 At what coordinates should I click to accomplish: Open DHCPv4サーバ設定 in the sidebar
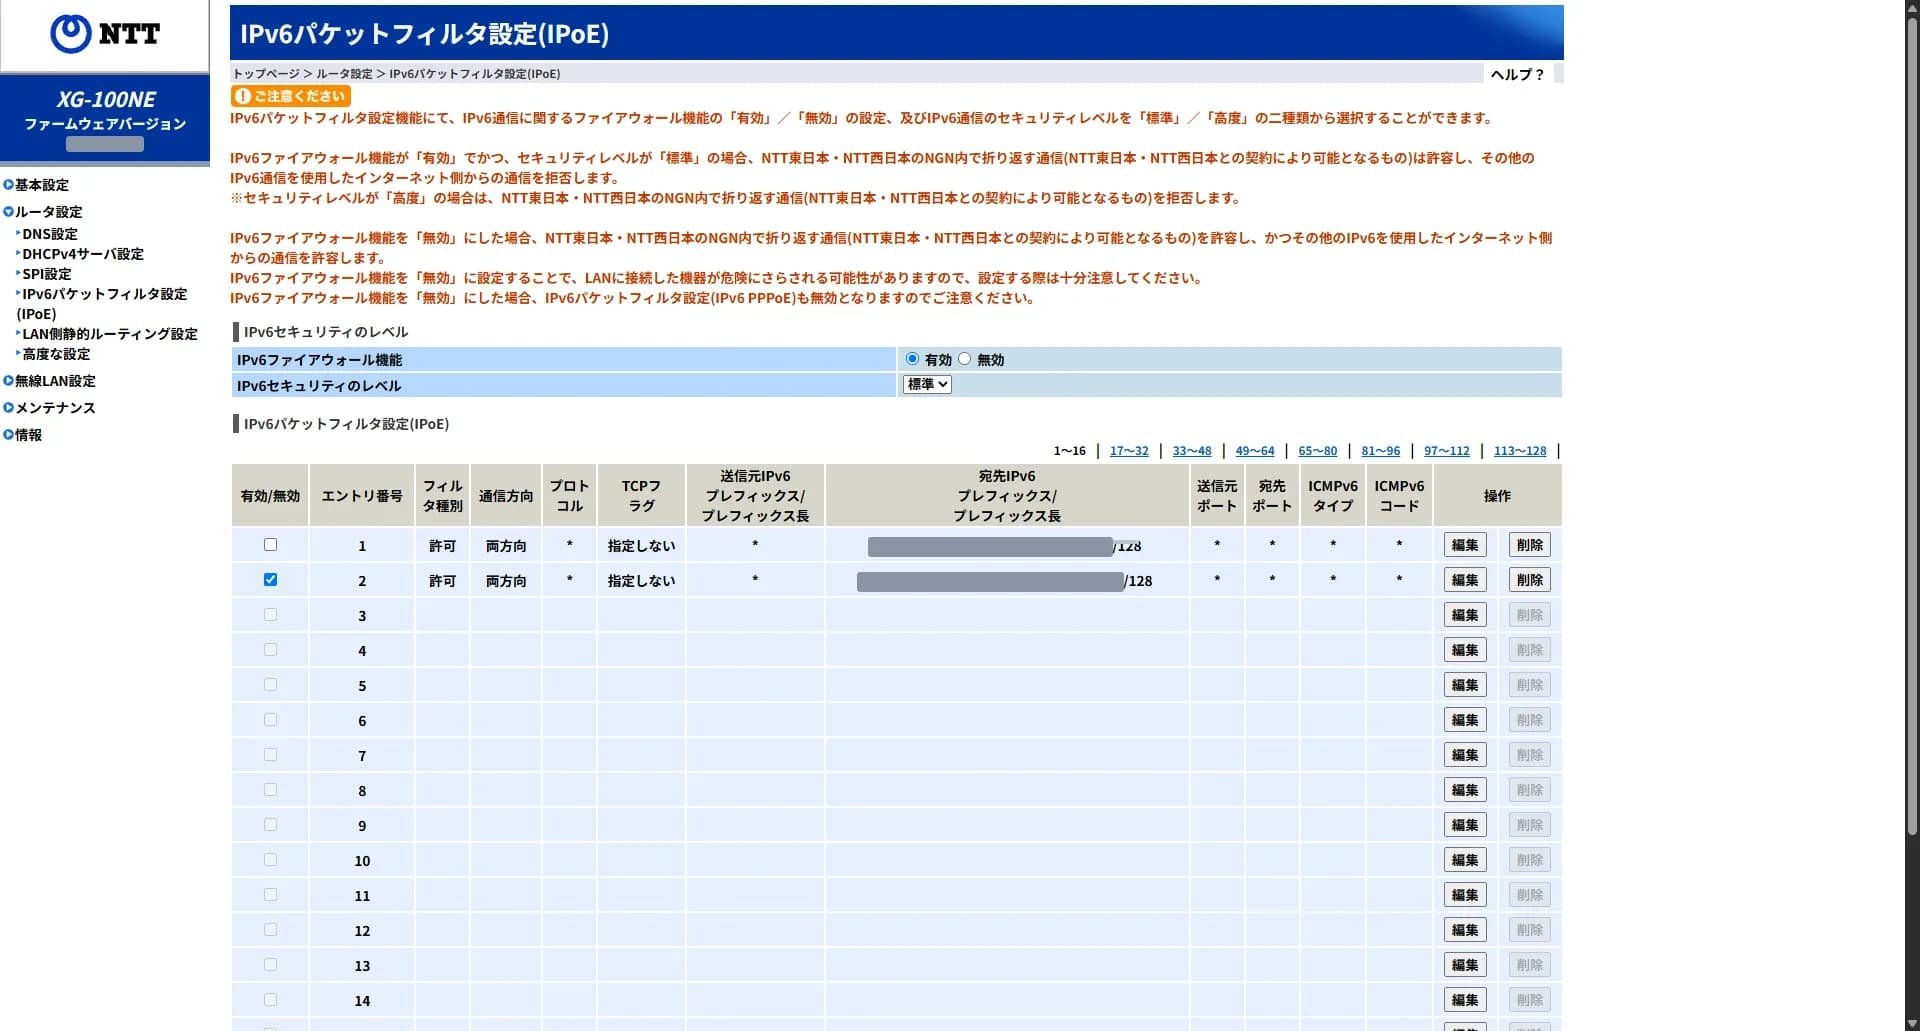tap(83, 254)
